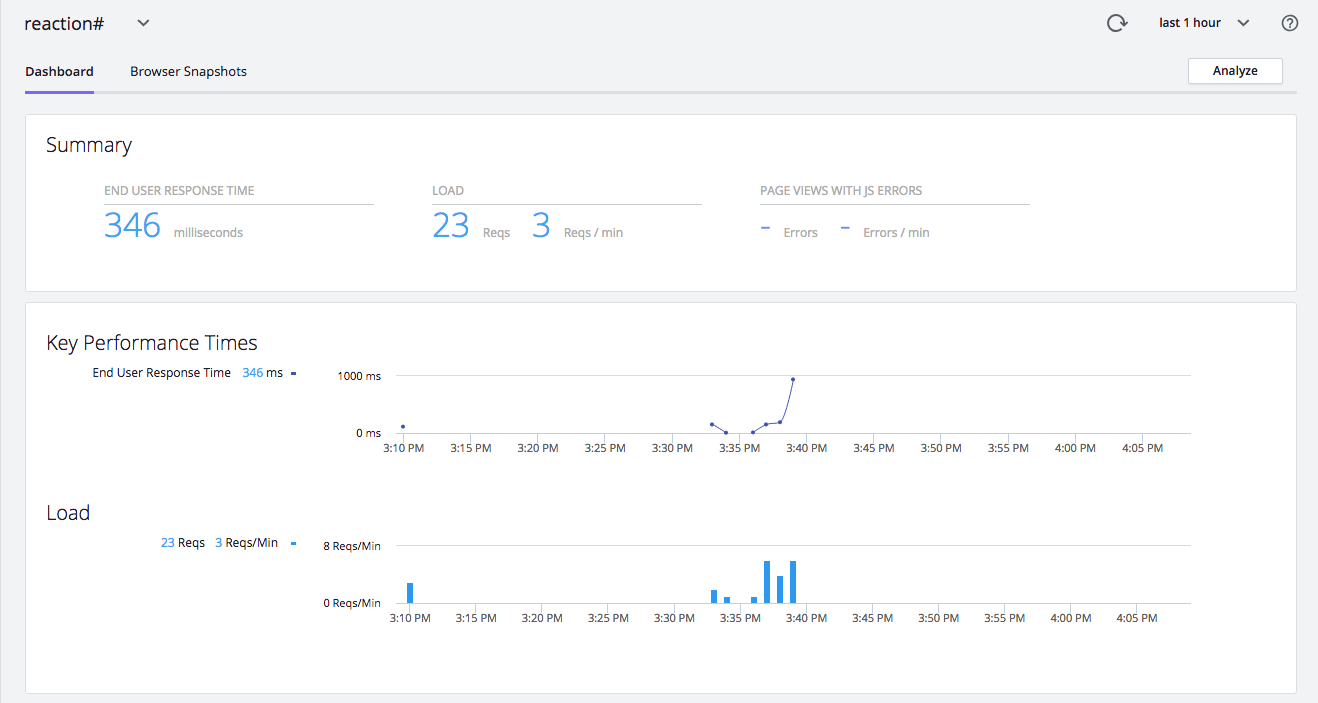Viewport: 1318px width, 703px height.
Task: Switch to the Browser Snapshots tab
Action: point(188,72)
